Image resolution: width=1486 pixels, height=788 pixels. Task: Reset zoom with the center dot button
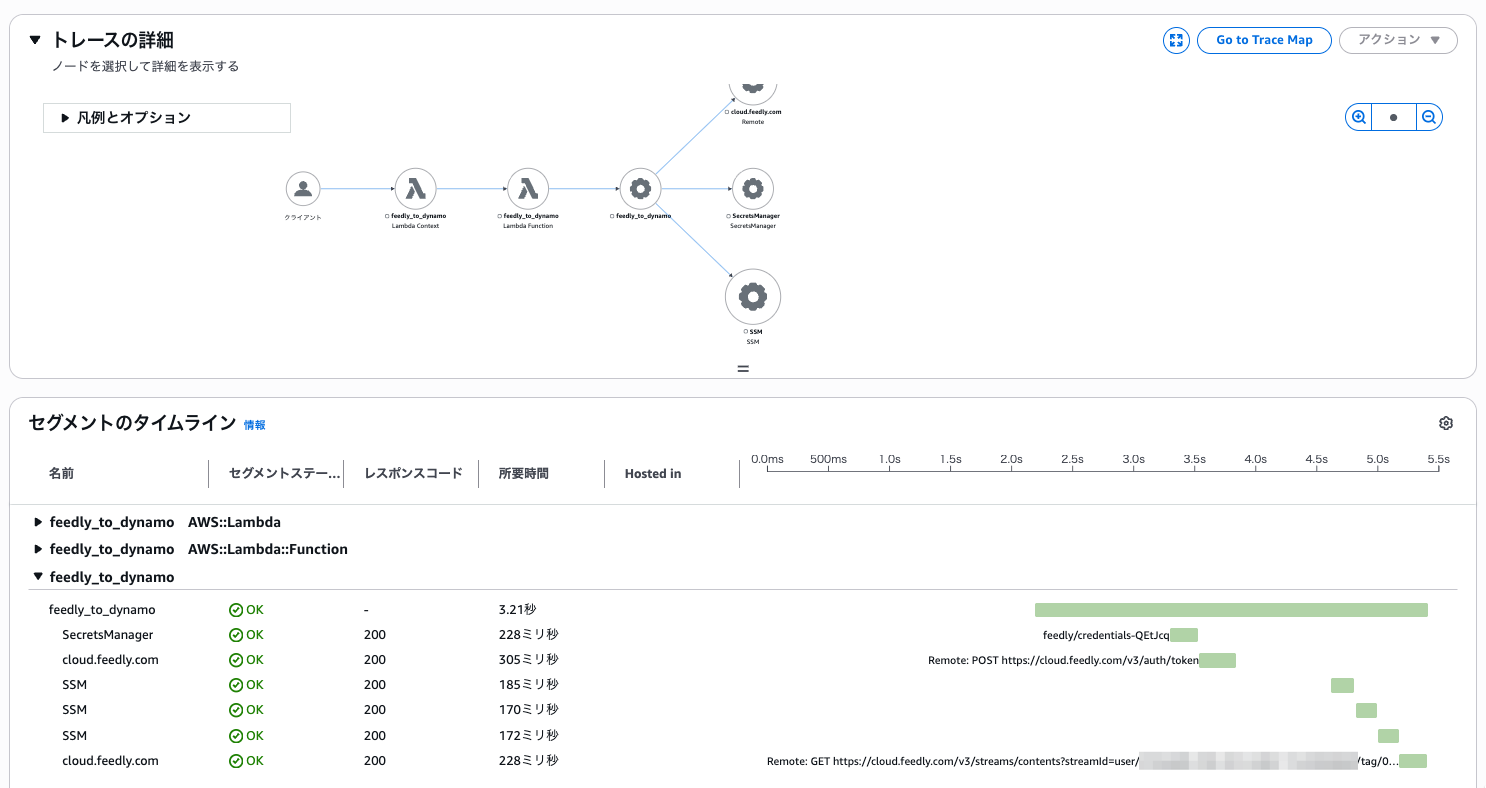click(1394, 117)
